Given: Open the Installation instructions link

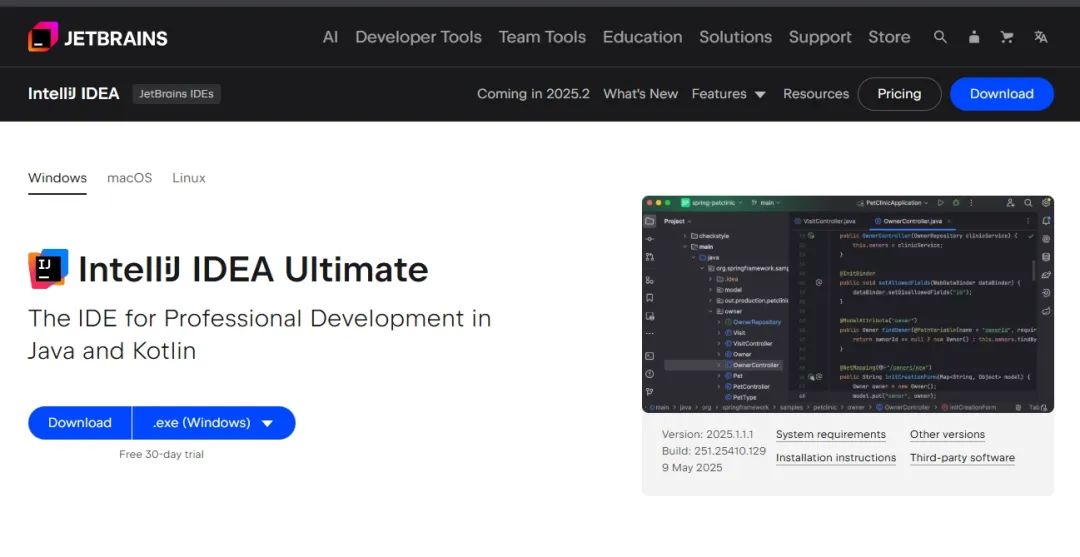Looking at the screenshot, I should tap(835, 458).
